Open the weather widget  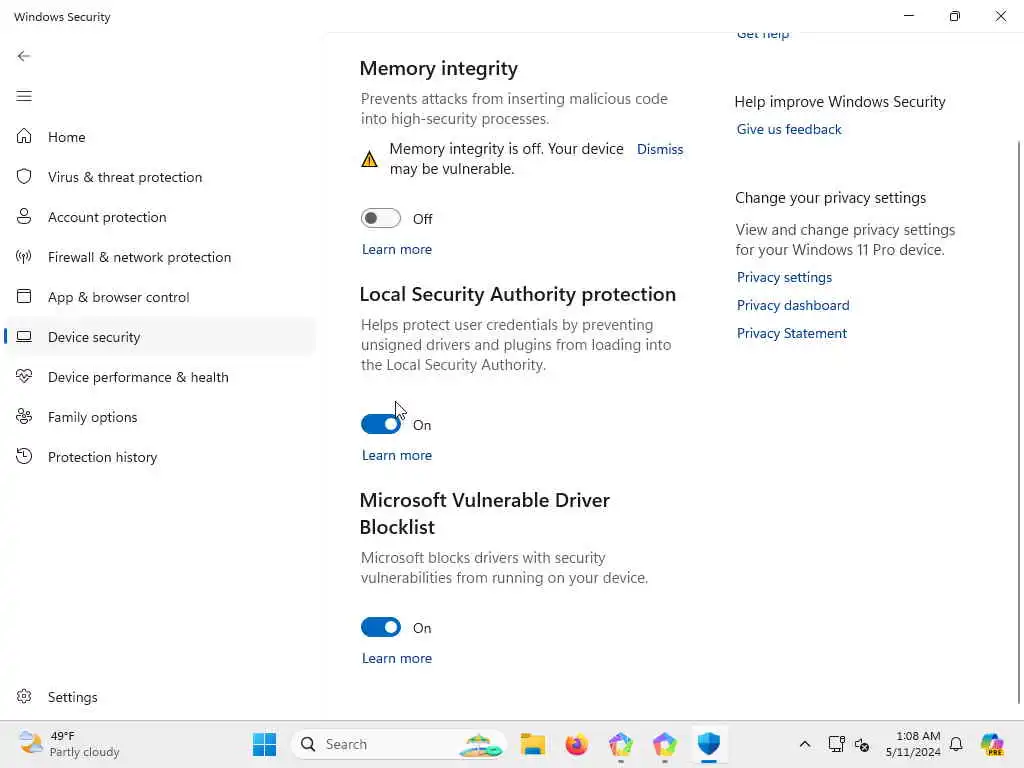[69, 744]
